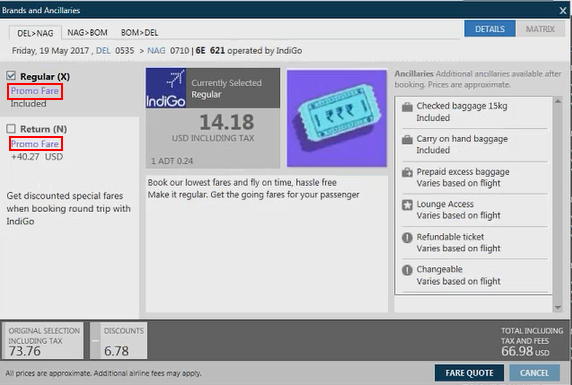Click the '1 ADT 0.24' text
572x385 pixels.
(x=172, y=161)
